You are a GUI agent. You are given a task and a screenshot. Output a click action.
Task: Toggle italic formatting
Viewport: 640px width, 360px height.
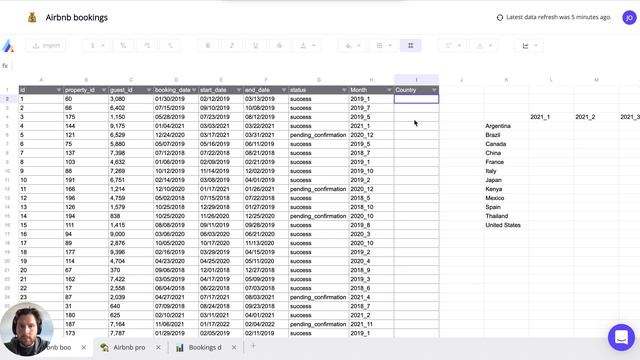[x=231, y=45]
